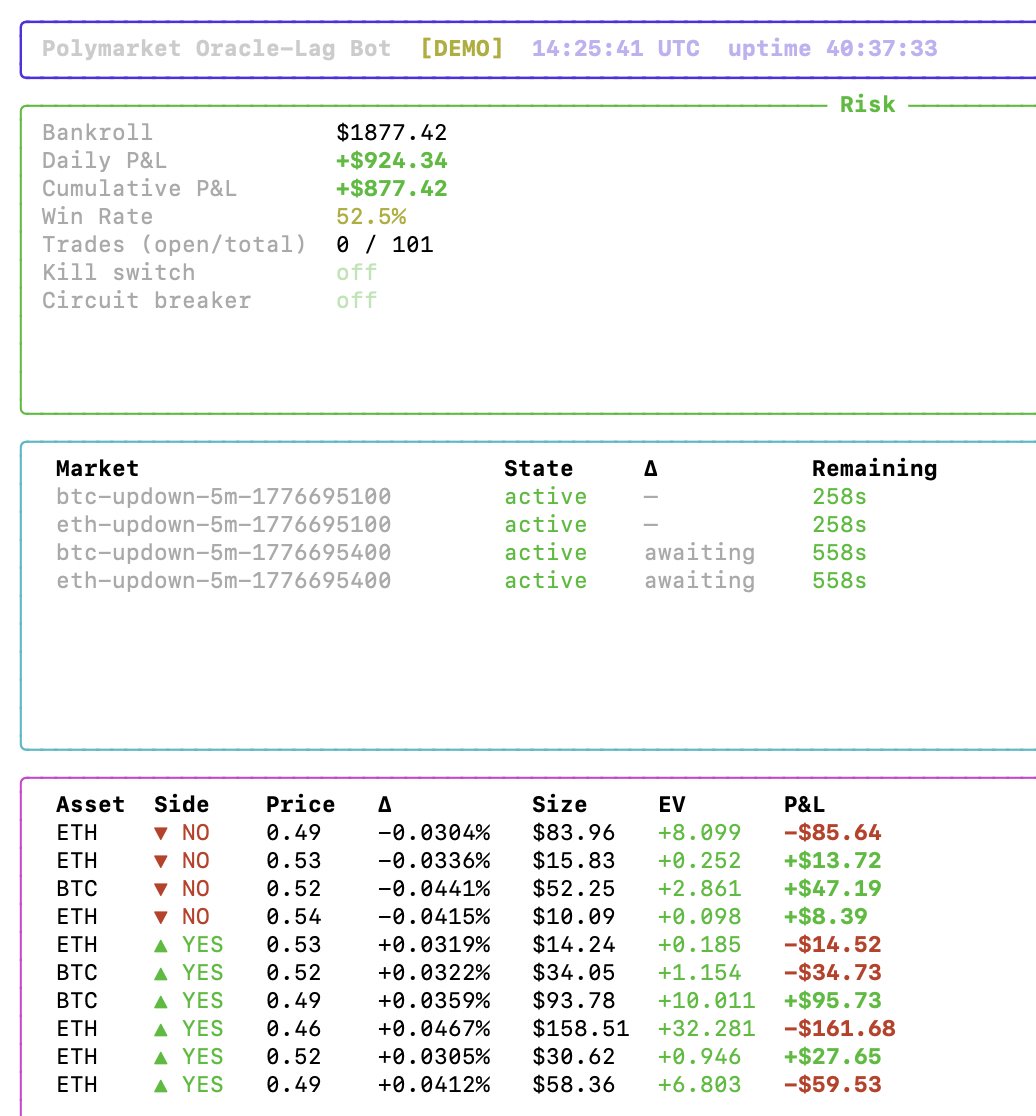1036x1116 pixels.
Task: Select the price 0.54 in trades
Action: click(293, 917)
